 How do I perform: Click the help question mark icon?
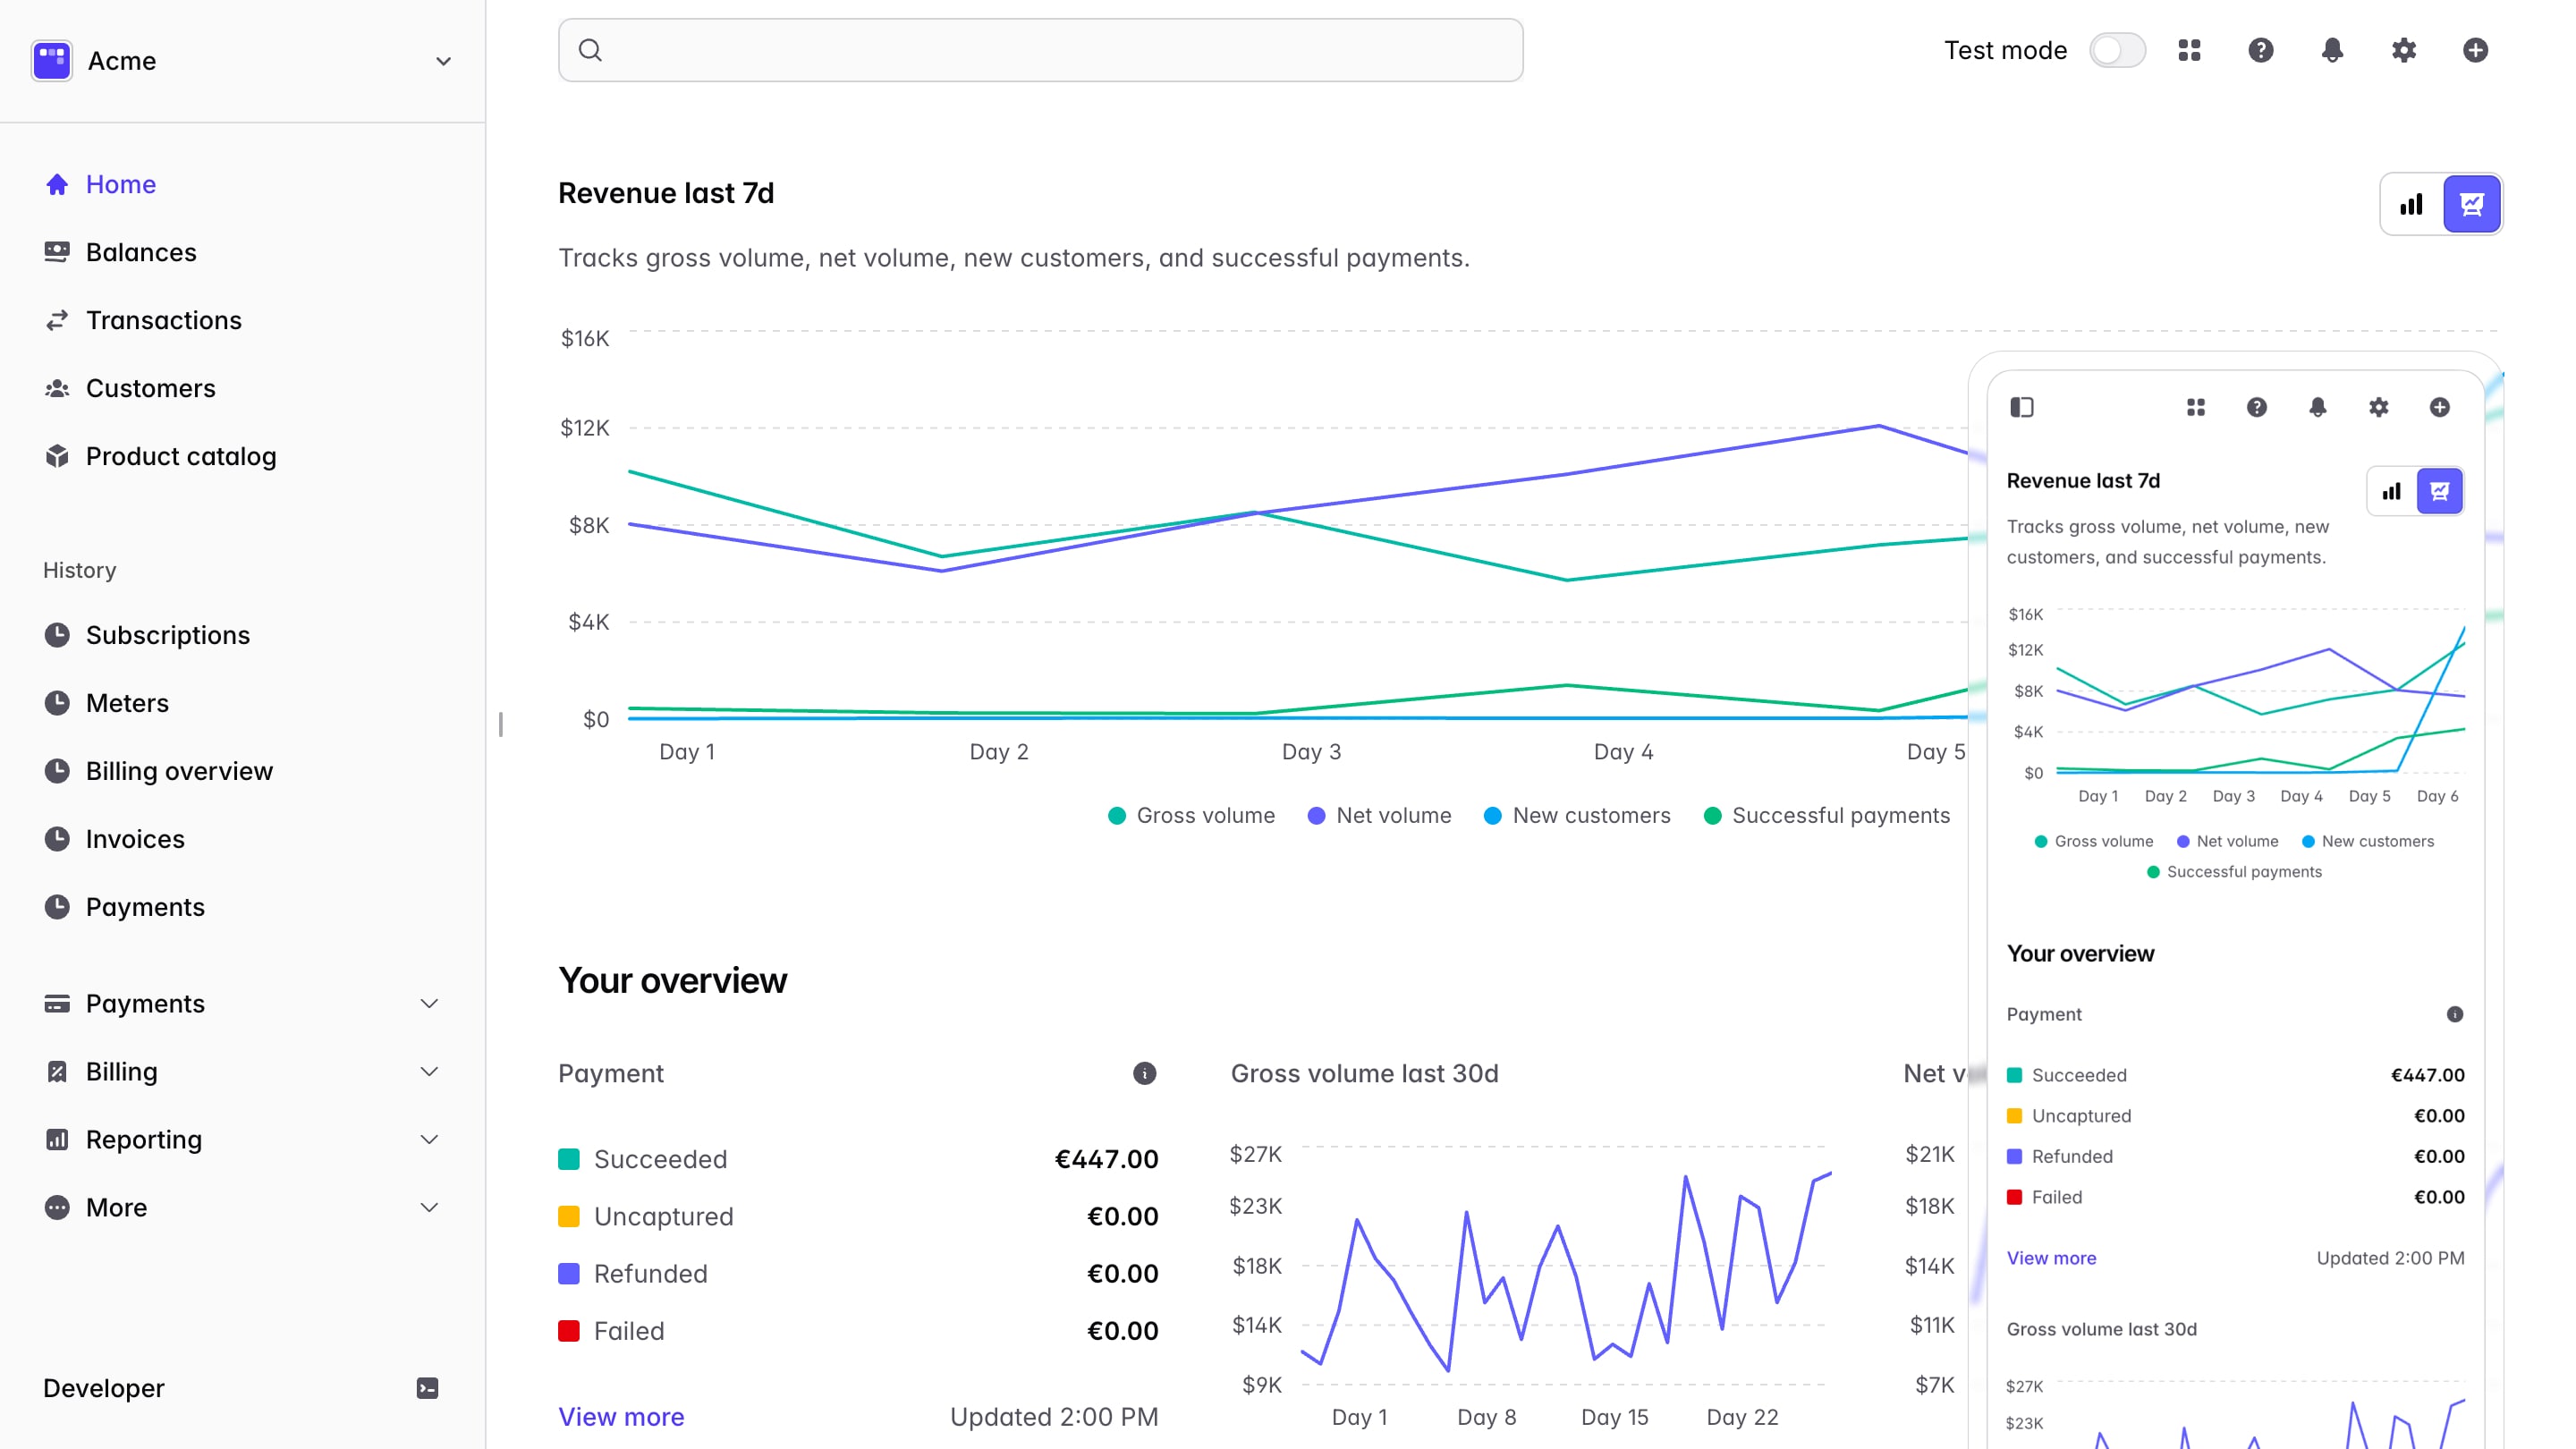(2260, 50)
